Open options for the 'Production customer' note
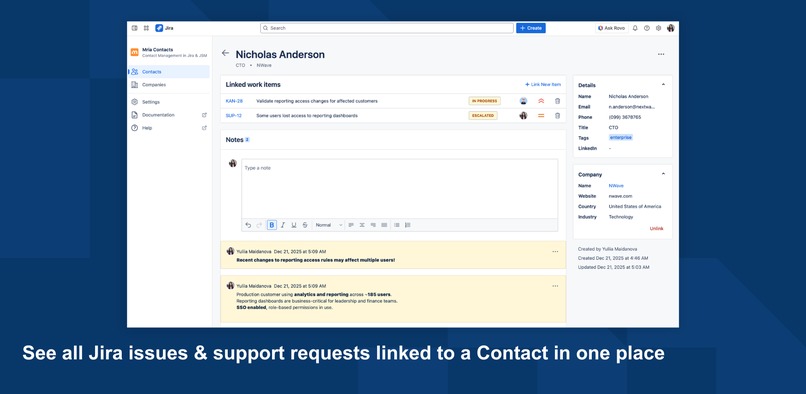The width and height of the screenshot is (806, 394). [555, 286]
